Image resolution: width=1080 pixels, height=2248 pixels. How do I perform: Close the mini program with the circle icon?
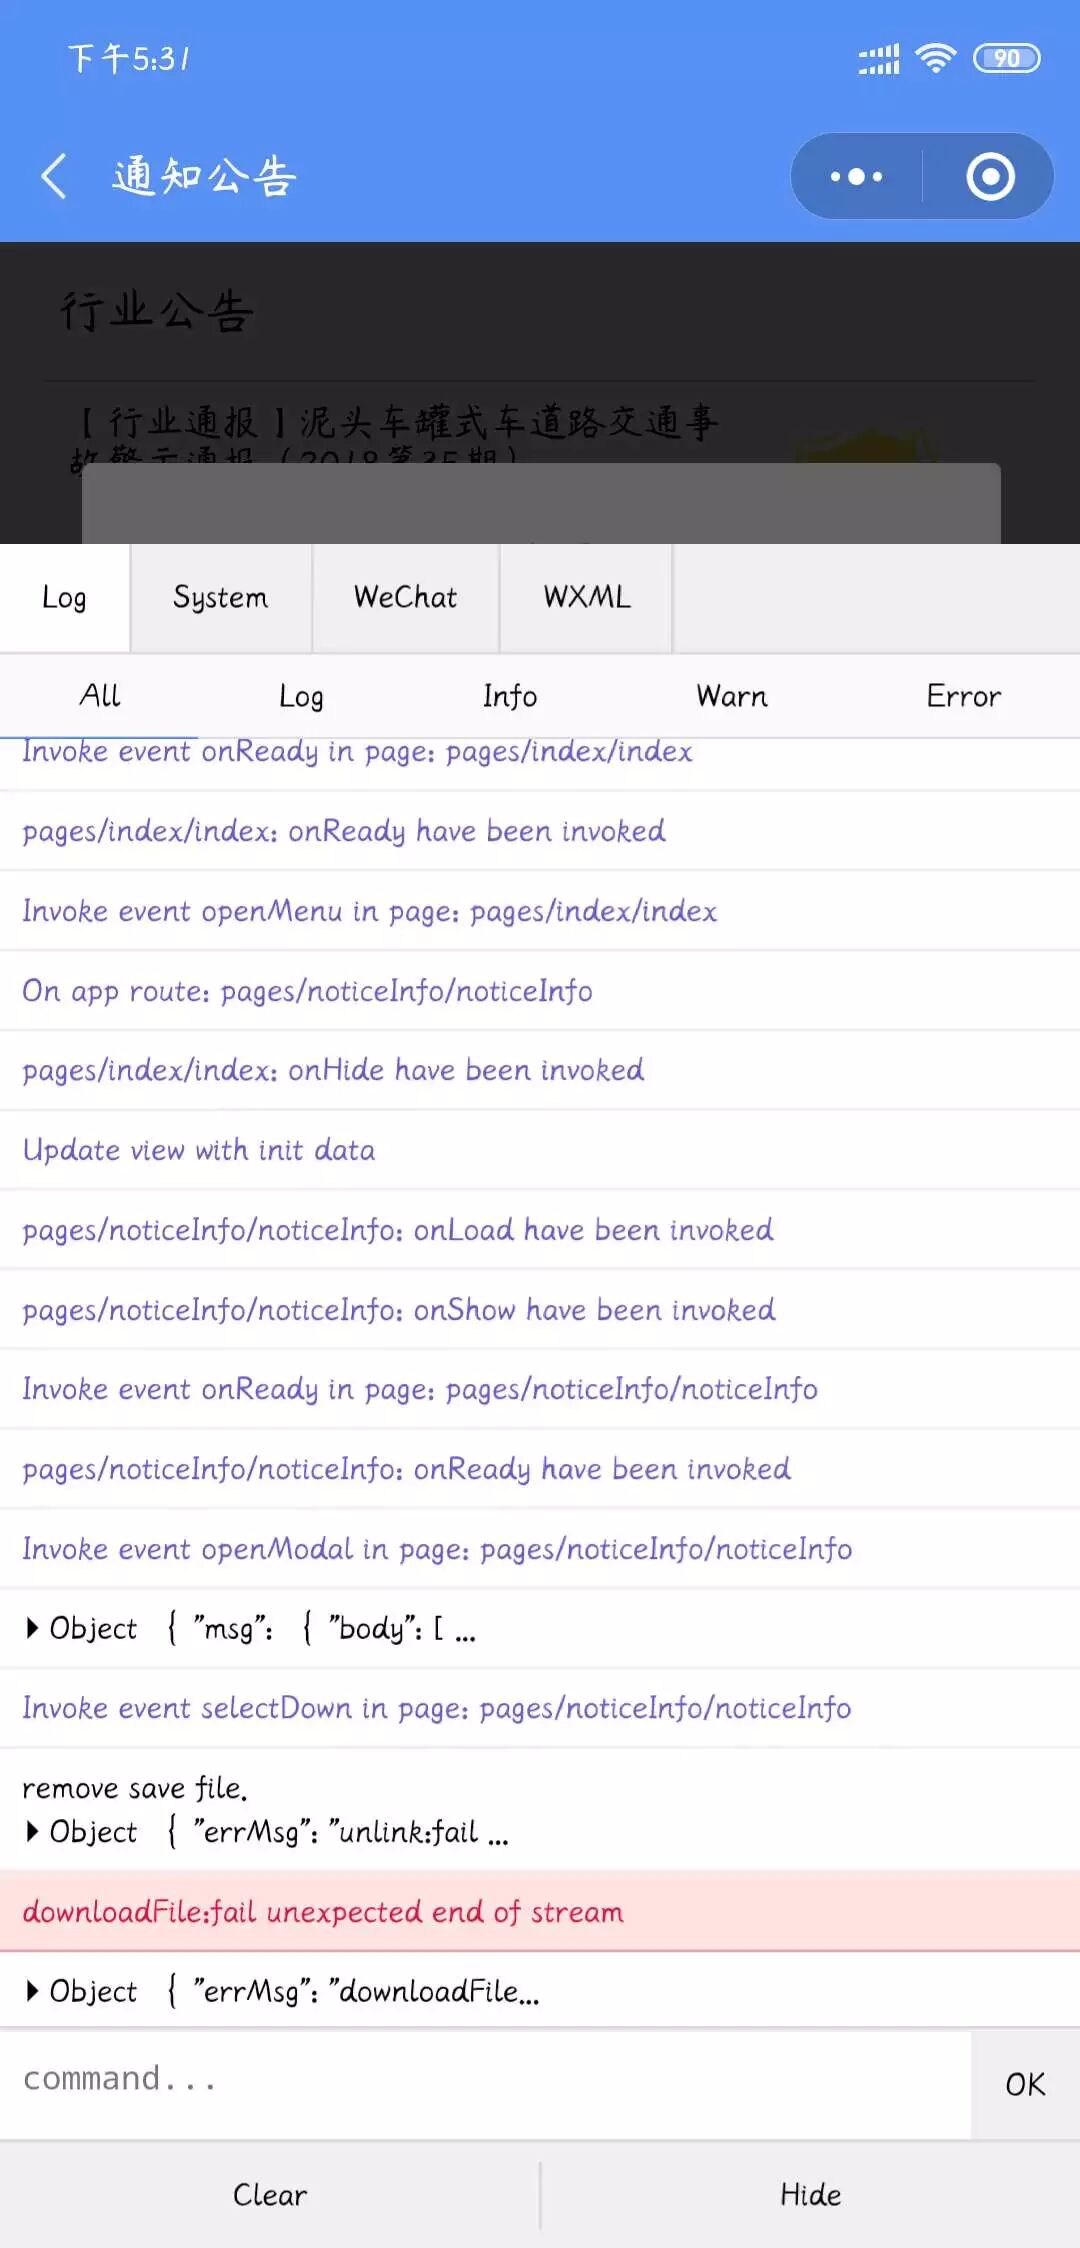990,177
